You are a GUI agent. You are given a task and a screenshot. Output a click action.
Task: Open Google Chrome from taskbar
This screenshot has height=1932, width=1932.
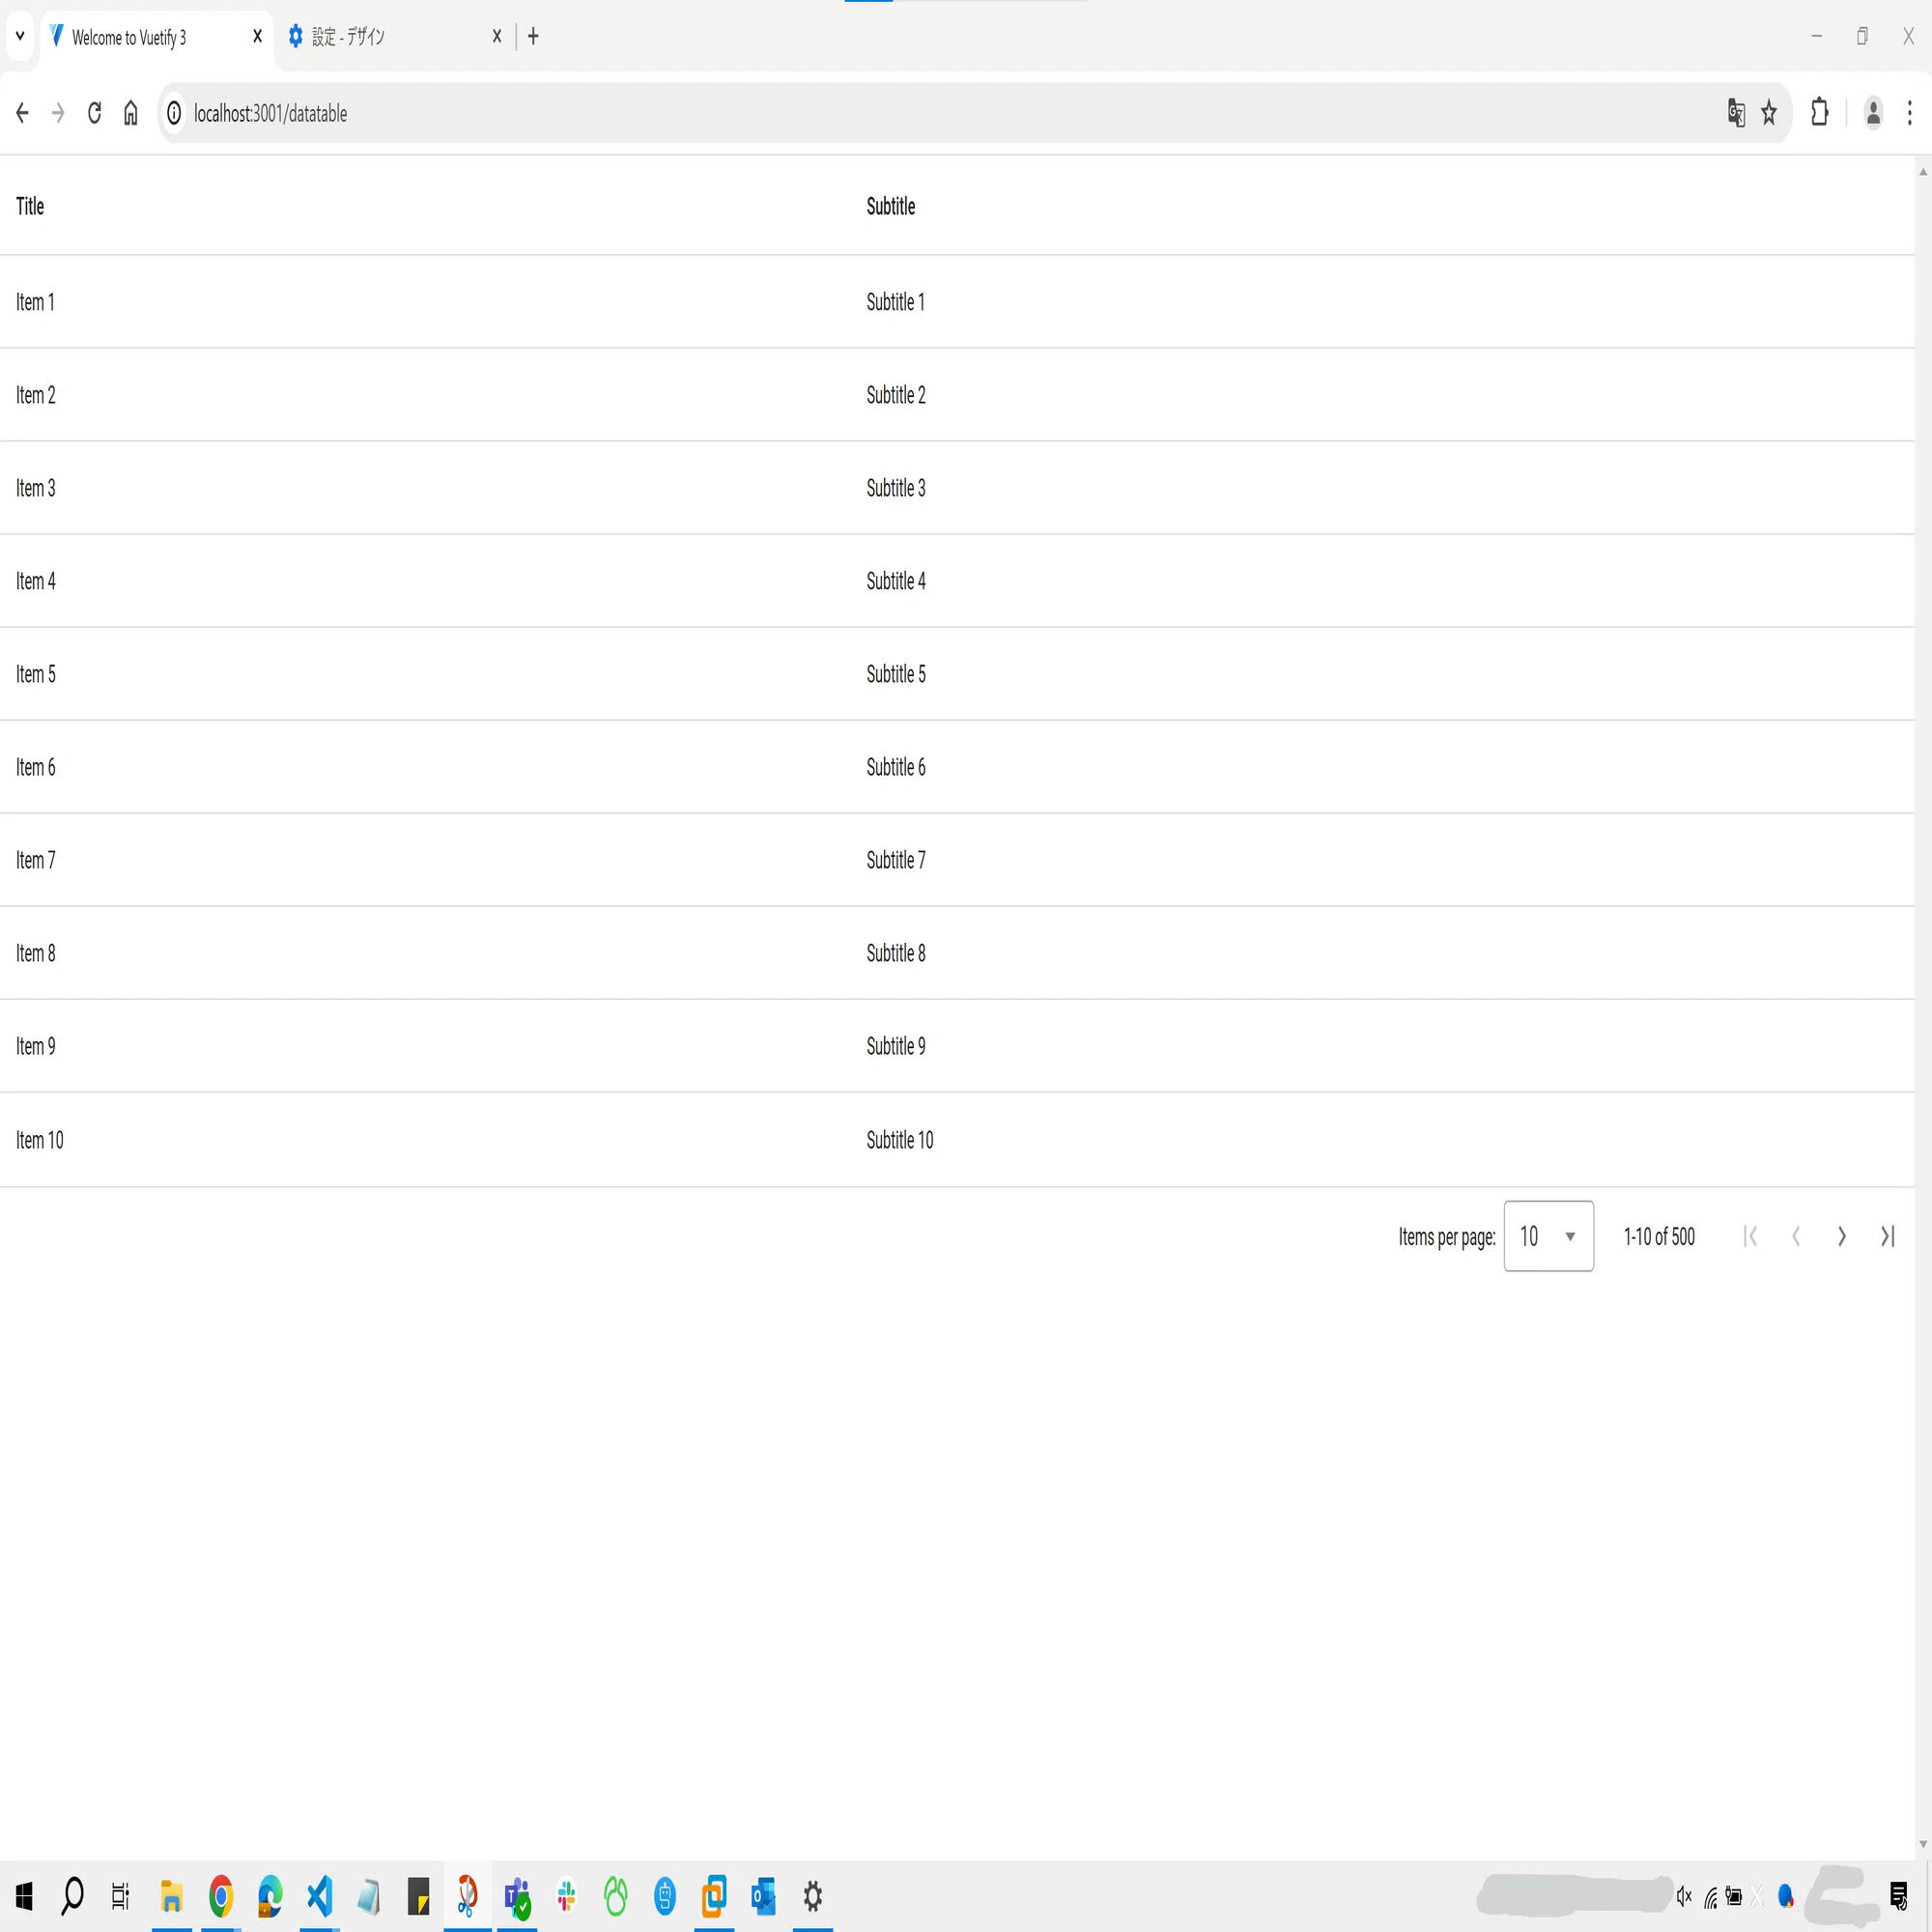point(221,1895)
